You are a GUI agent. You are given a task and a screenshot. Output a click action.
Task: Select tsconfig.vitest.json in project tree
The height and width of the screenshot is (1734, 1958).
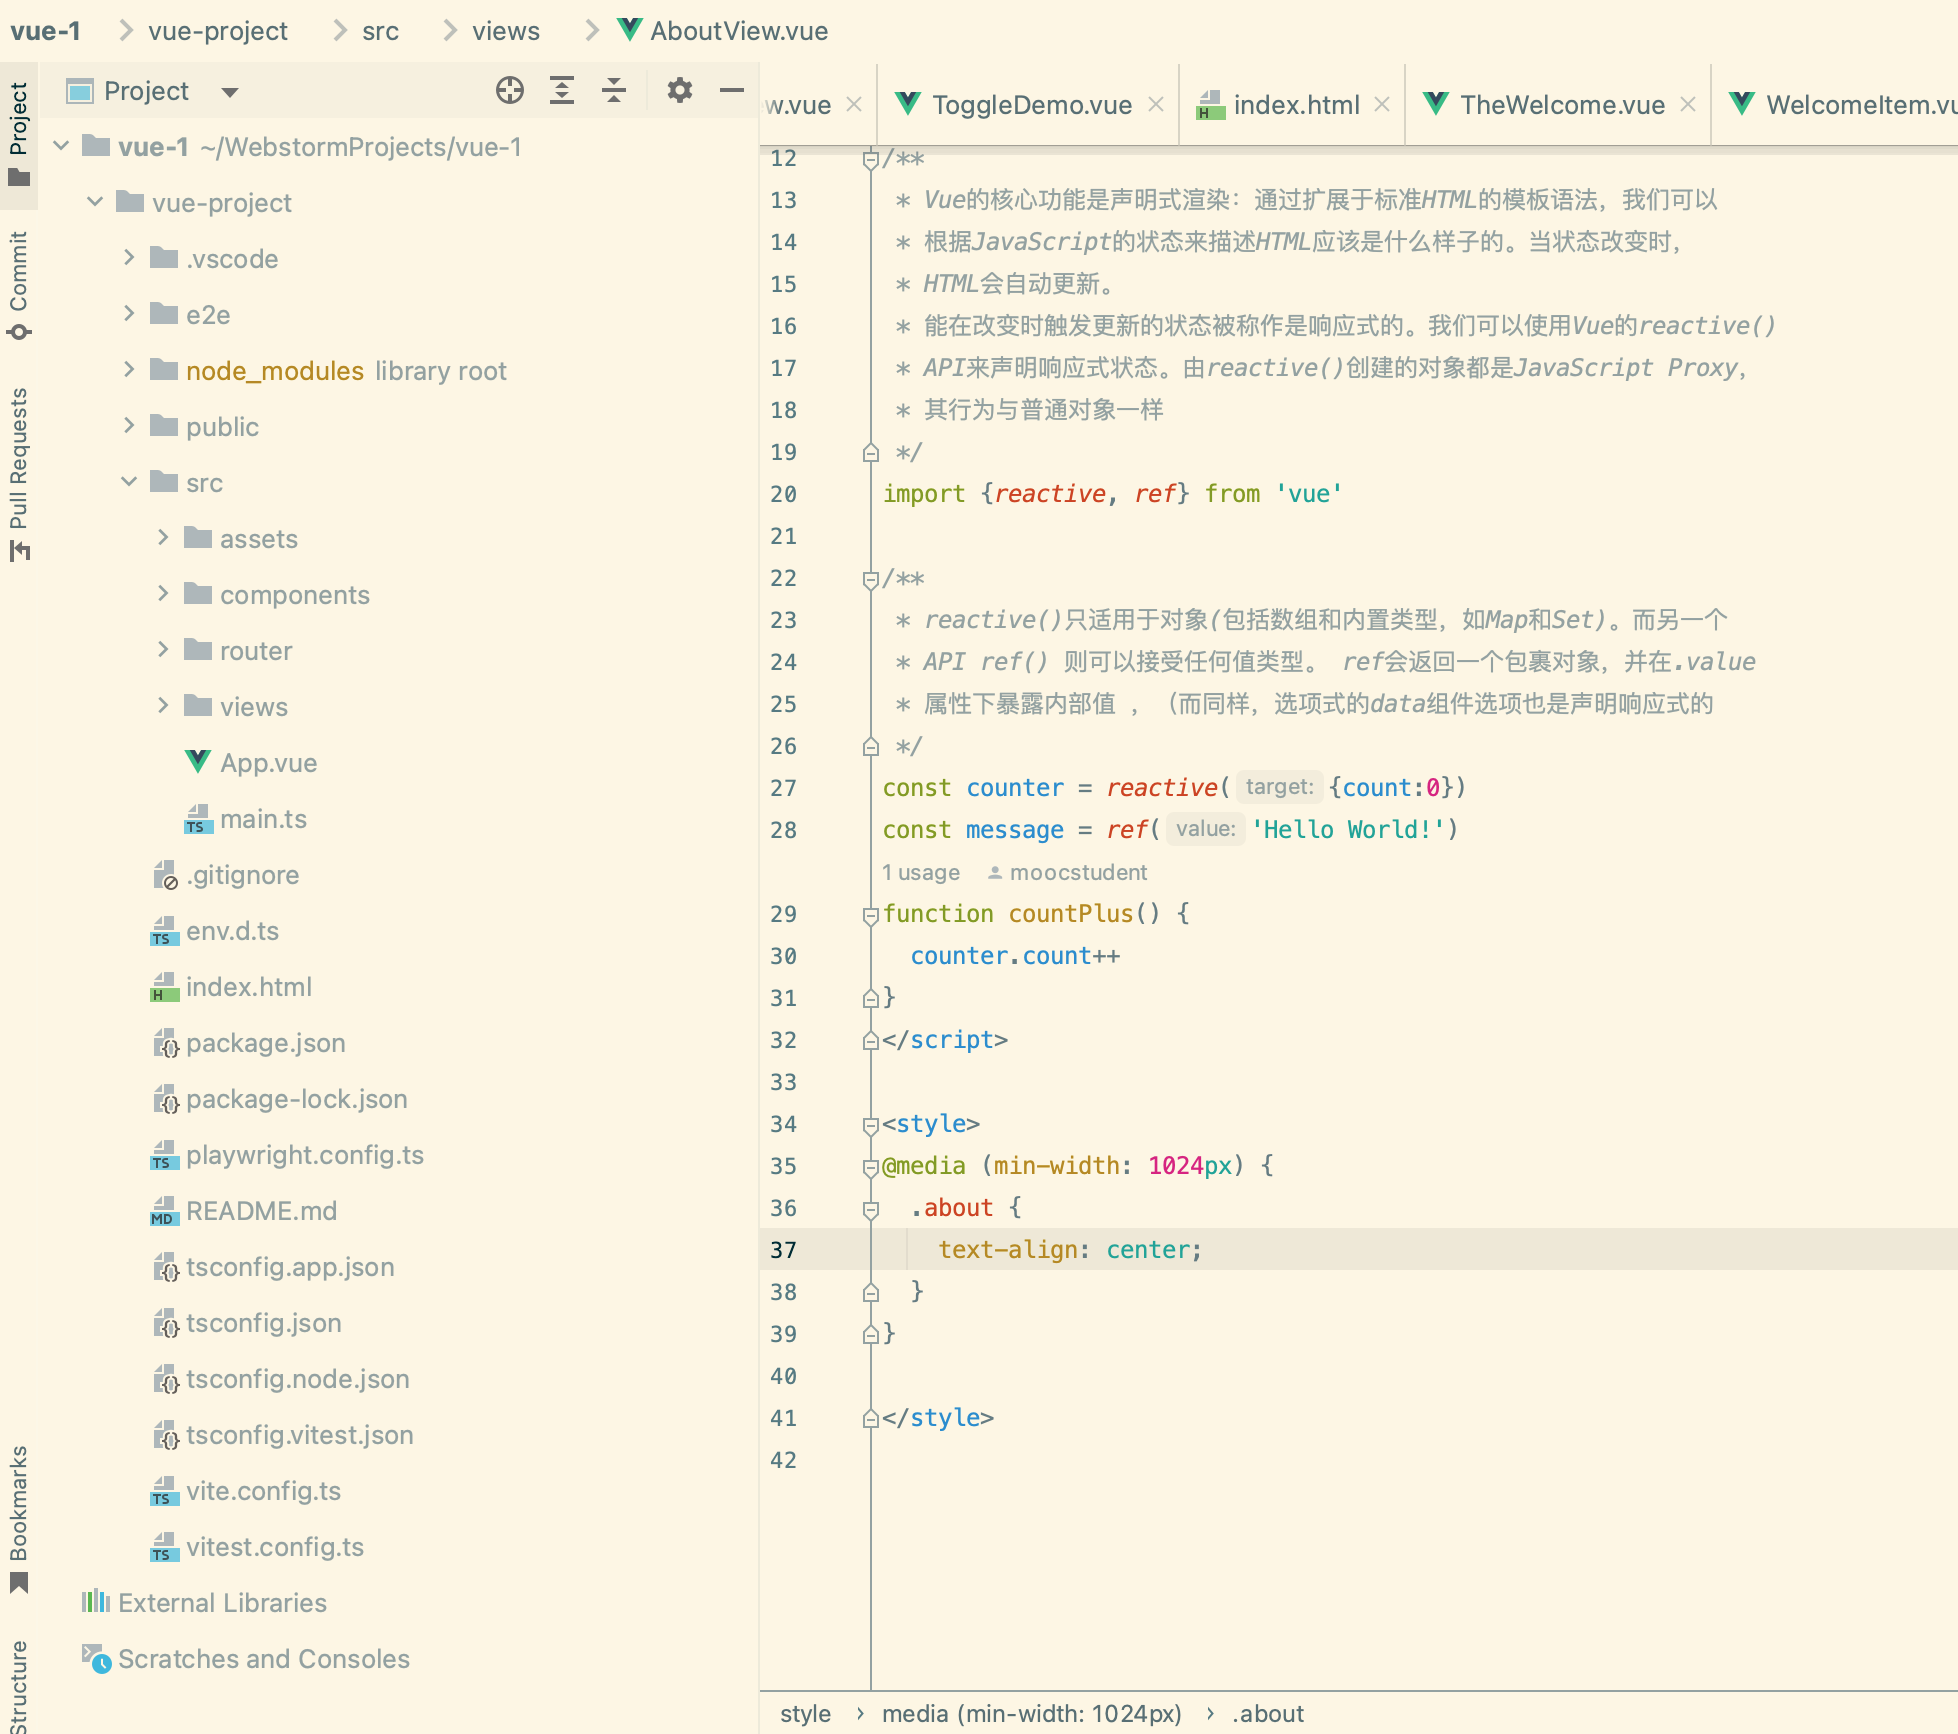(300, 1435)
